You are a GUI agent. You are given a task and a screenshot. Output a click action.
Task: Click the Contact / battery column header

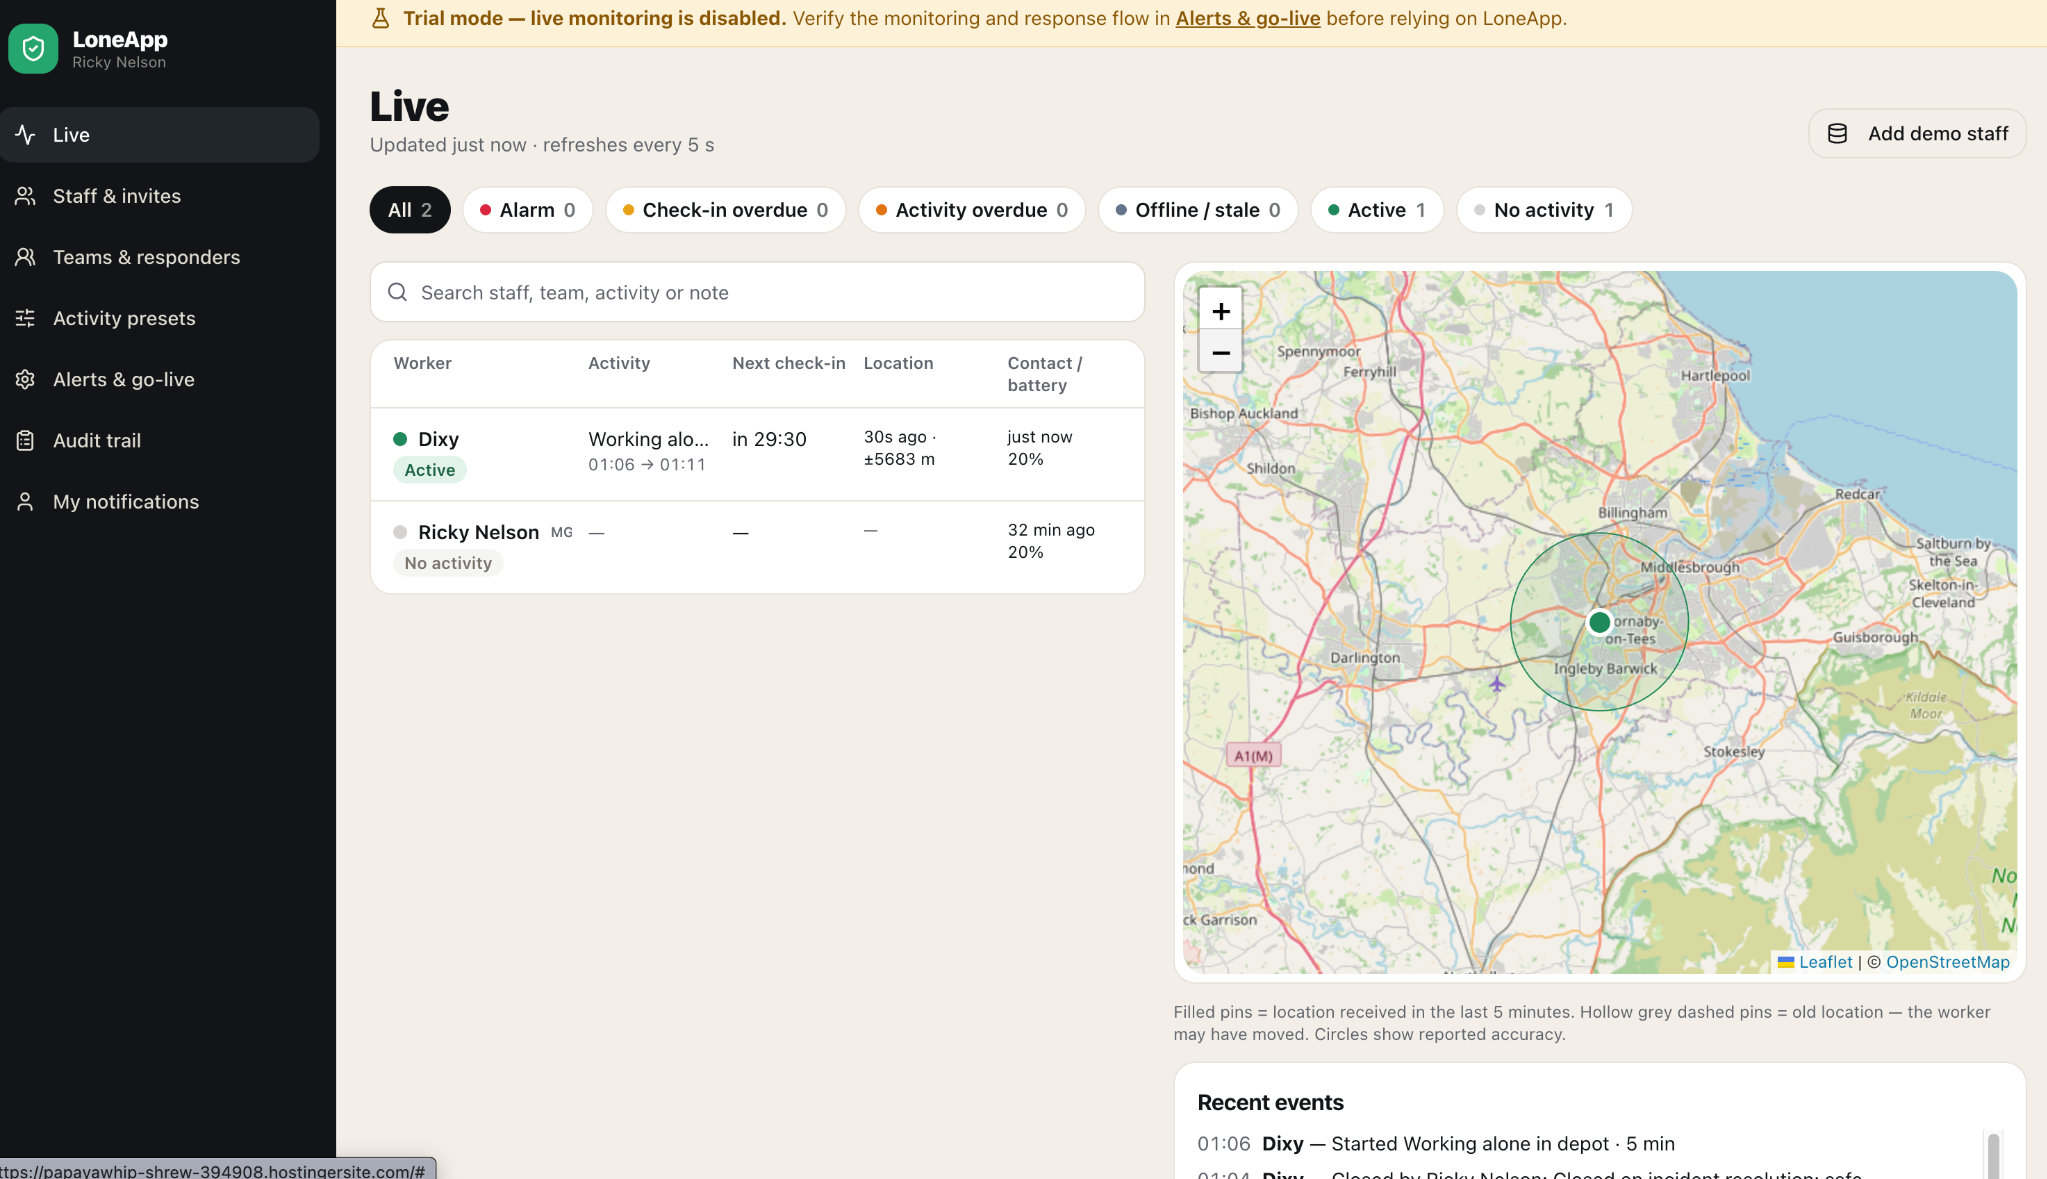(1045, 374)
